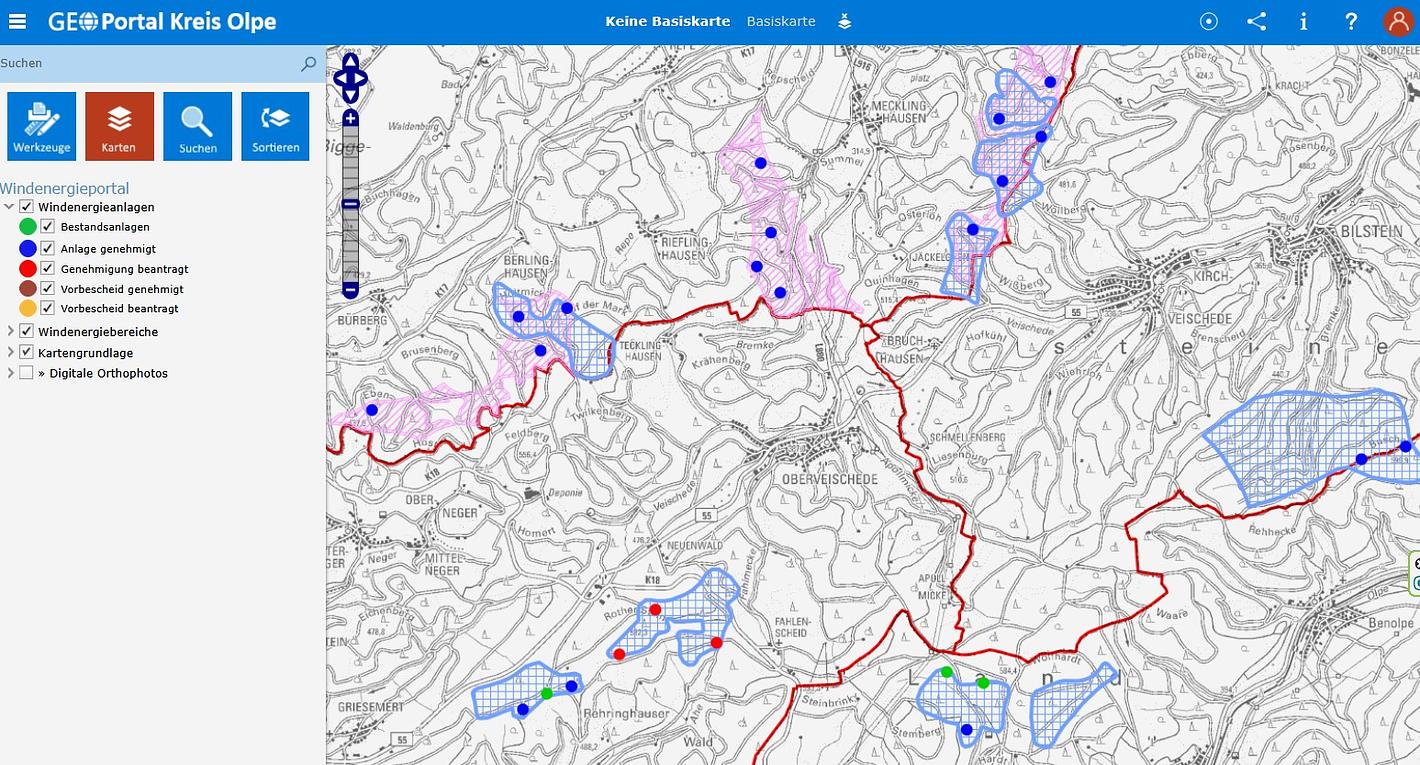The width and height of the screenshot is (1420, 765).
Task: Open the hamburger main menu
Action: 18,21
